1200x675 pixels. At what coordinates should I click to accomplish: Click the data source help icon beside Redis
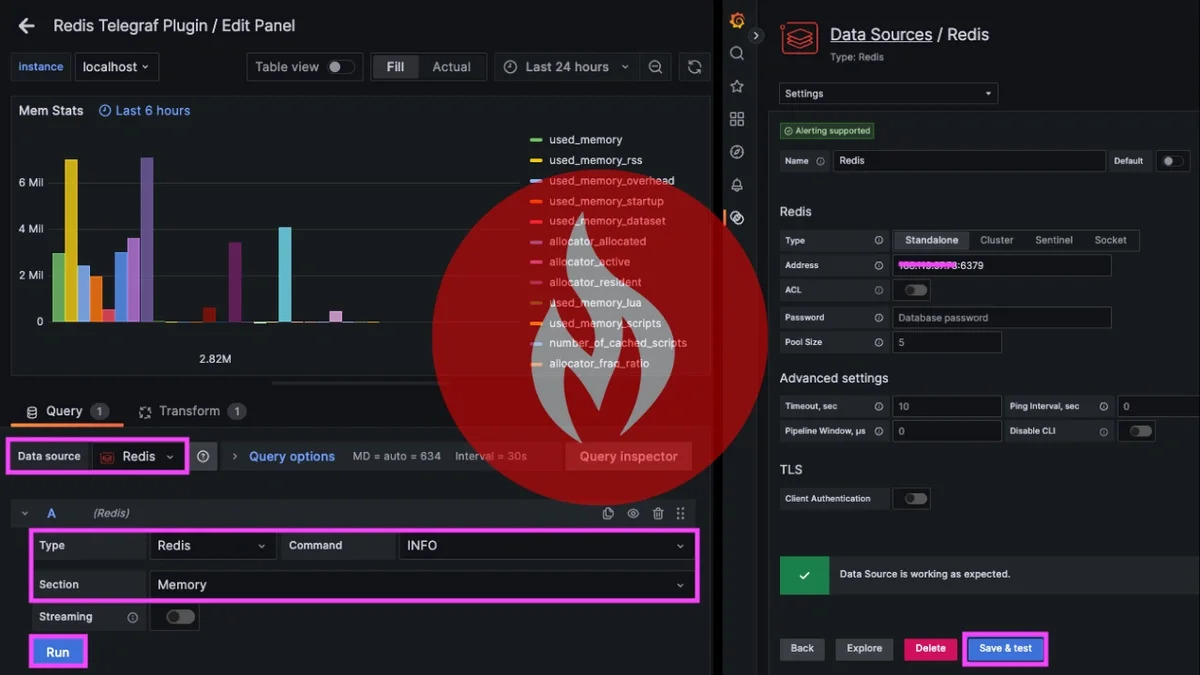203,456
